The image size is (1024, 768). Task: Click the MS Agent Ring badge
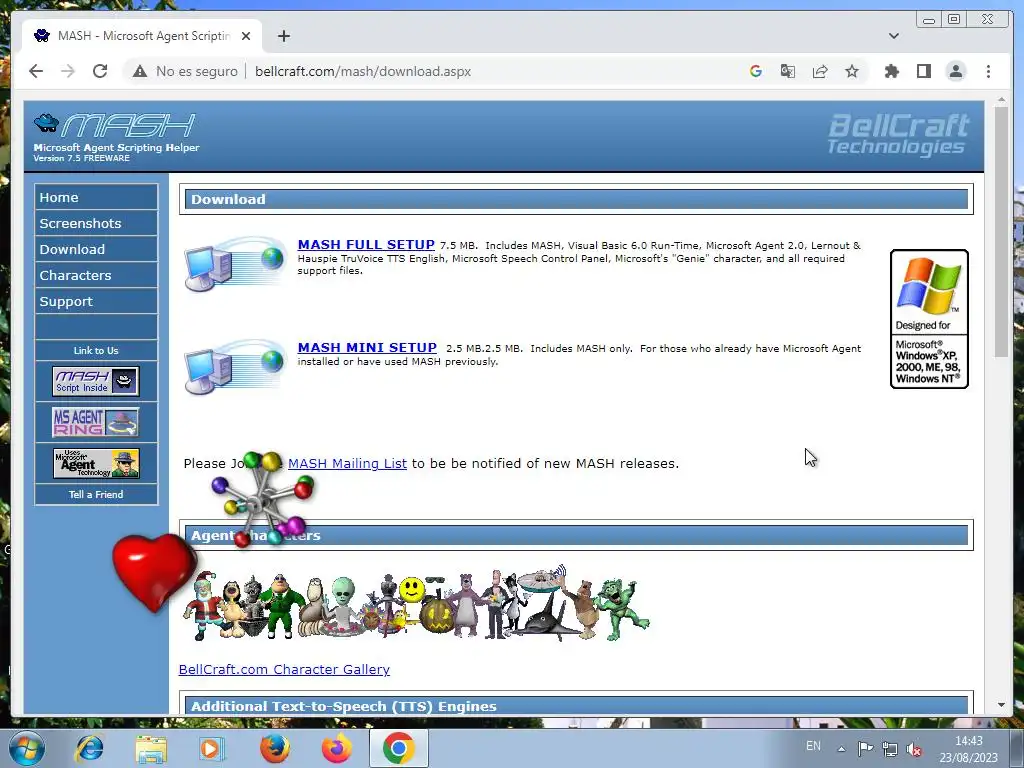pos(96,422)
